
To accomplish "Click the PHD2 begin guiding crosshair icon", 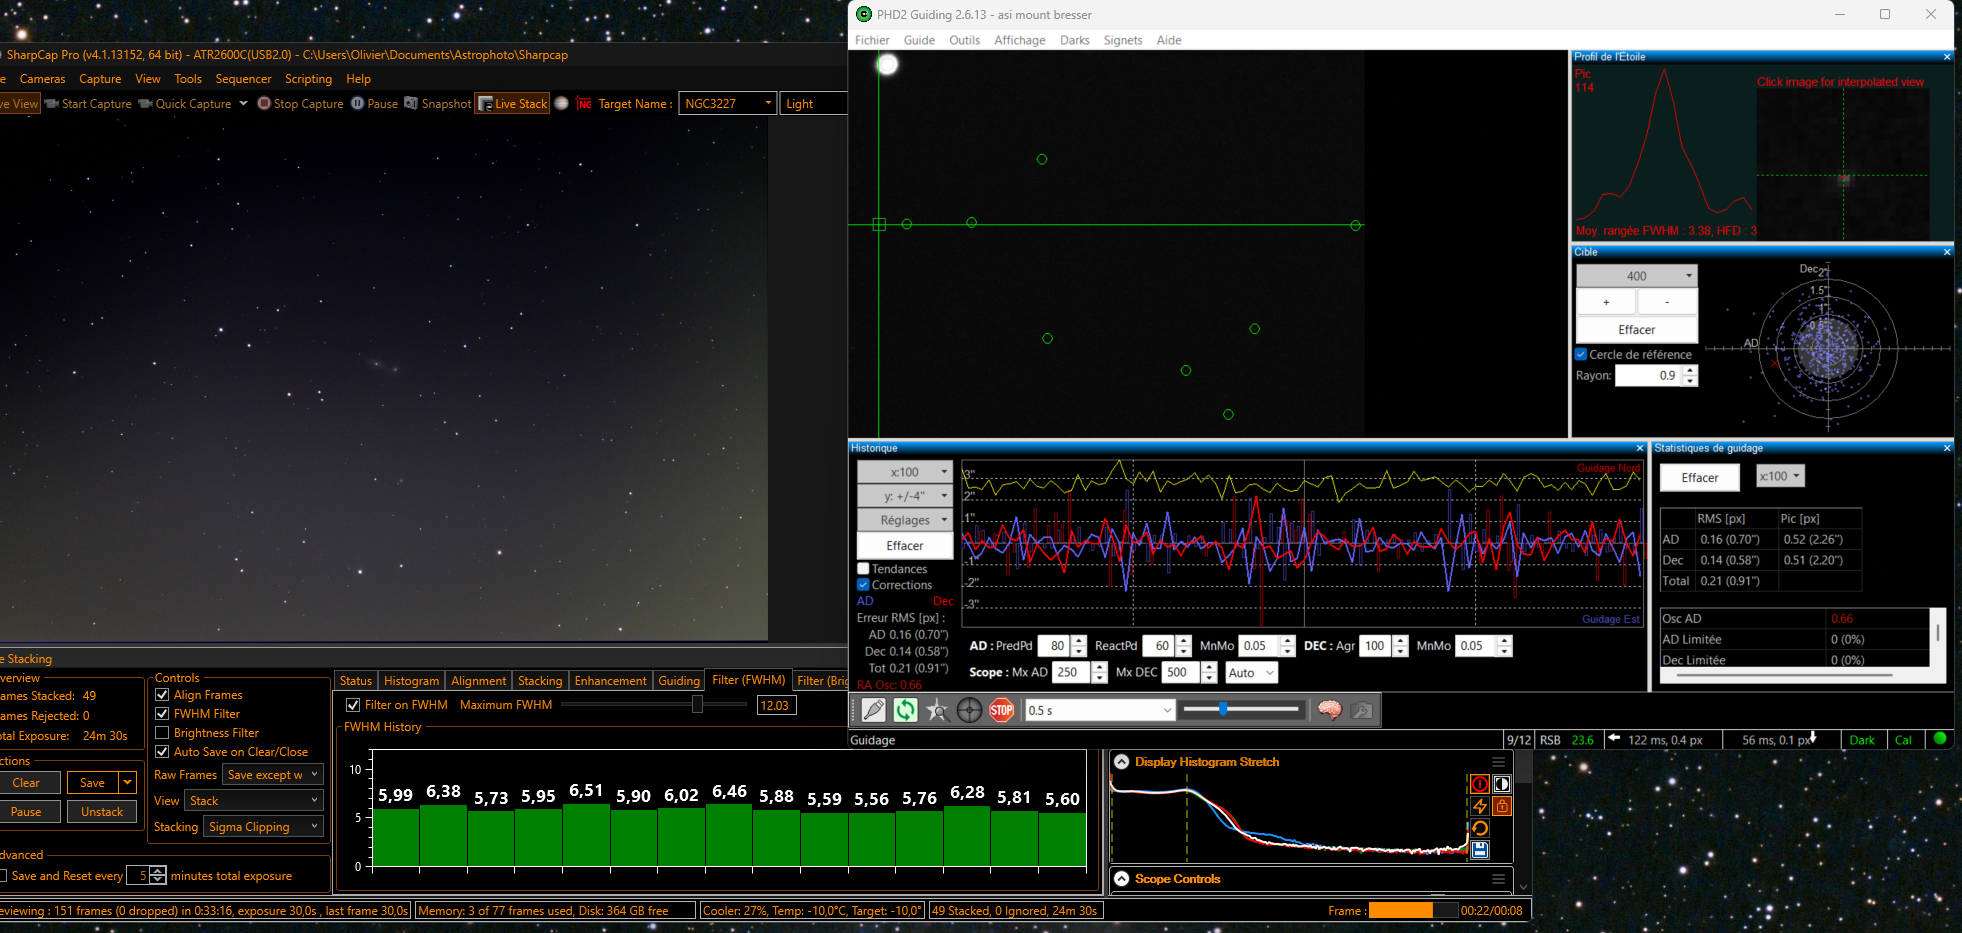I will coord(969,710).
